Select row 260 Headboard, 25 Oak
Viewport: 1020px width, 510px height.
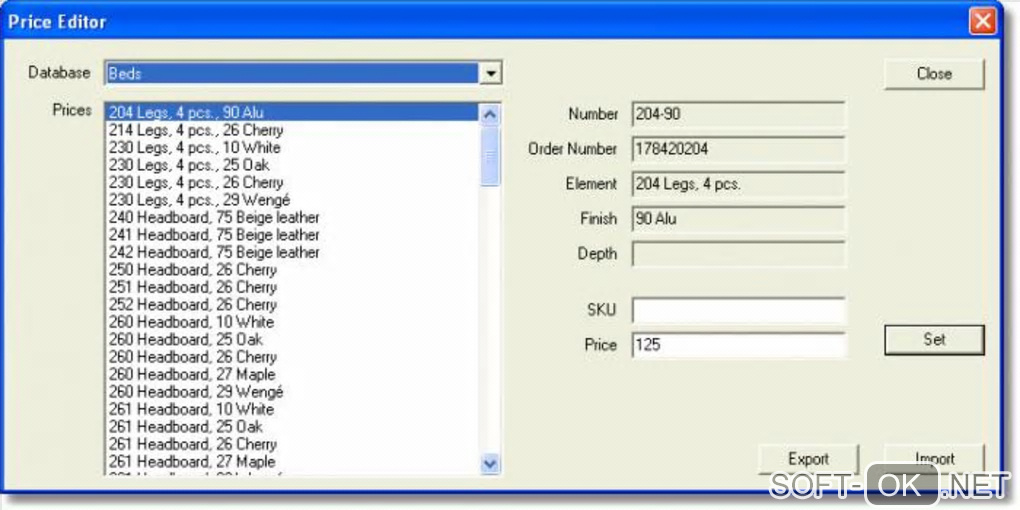pyautogui.click(x=293, y=340)
